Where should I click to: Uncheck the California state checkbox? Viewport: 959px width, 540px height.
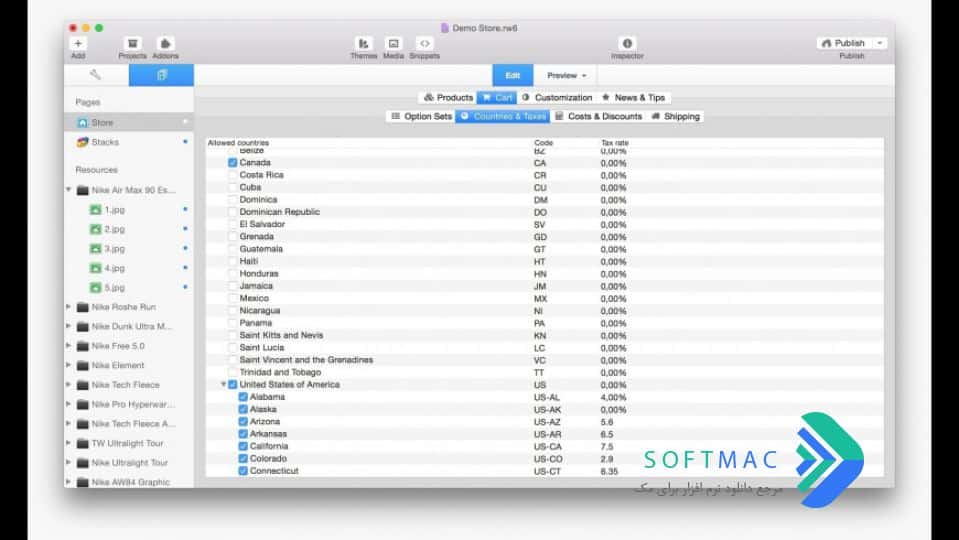[x=243, y=446]
